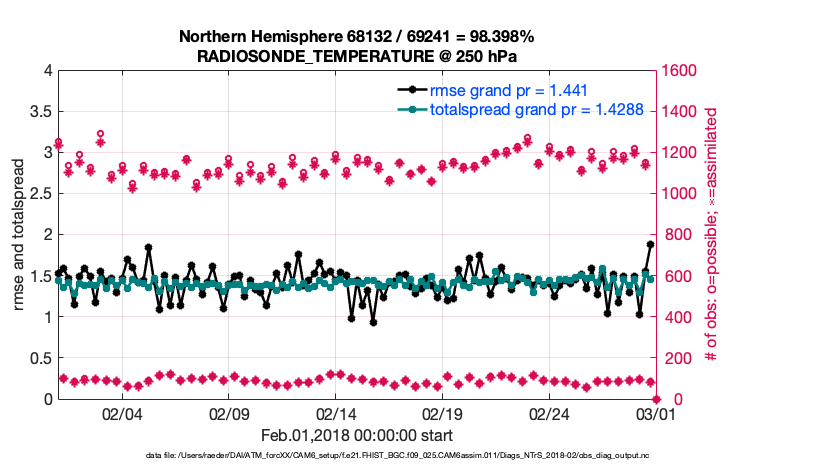Select the 02/14 date tick label
Viewport: 830px width, 470px height.
[x=336, y=413]
